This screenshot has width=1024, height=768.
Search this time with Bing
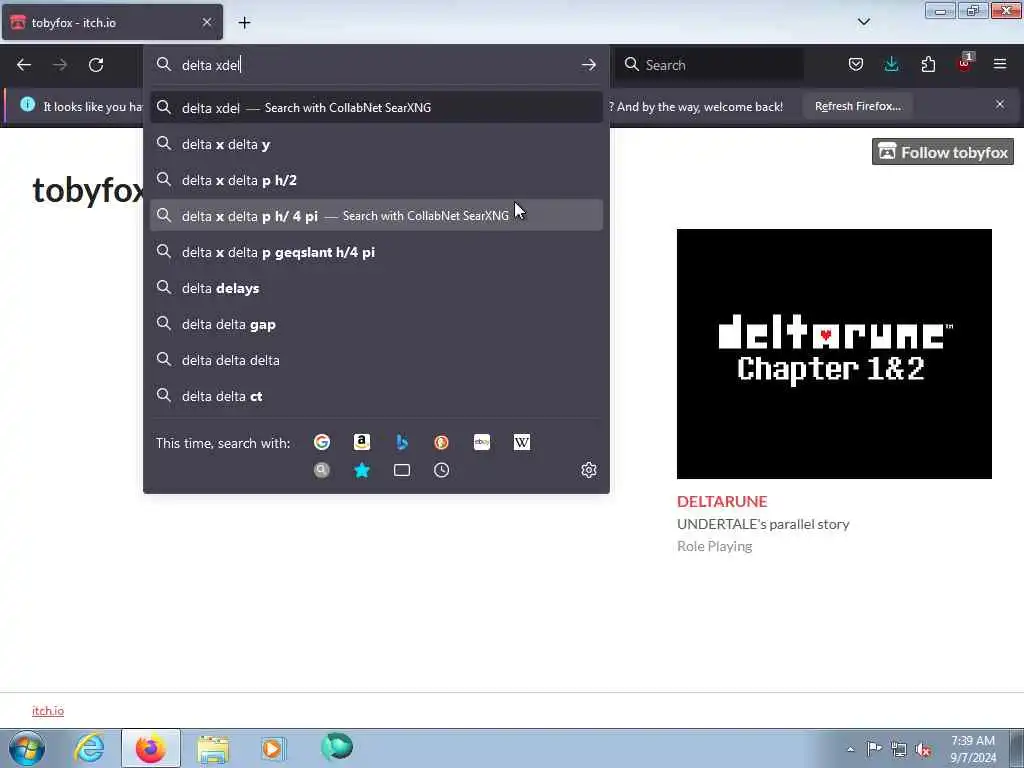(402, 442)
